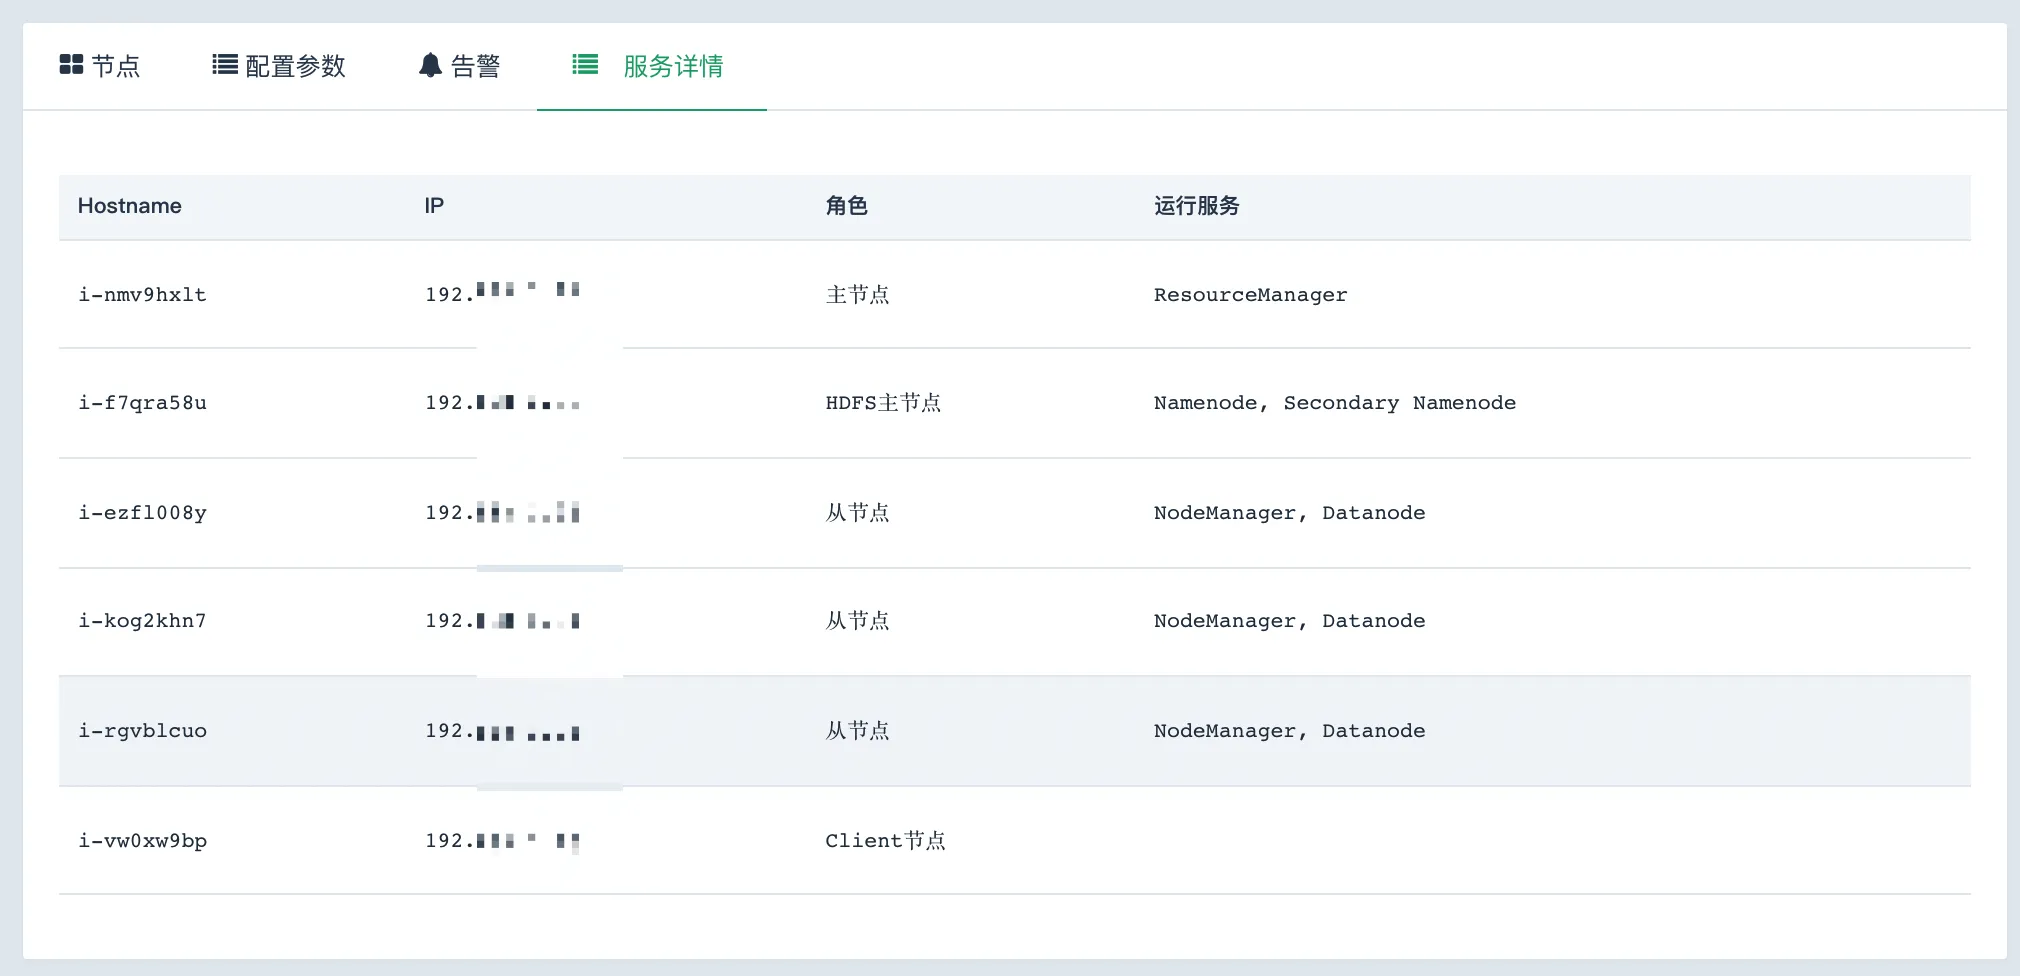Select hostname i-rgvblcuo
The width and height of the screenshot is (2020, 976).
coord(143,731)
